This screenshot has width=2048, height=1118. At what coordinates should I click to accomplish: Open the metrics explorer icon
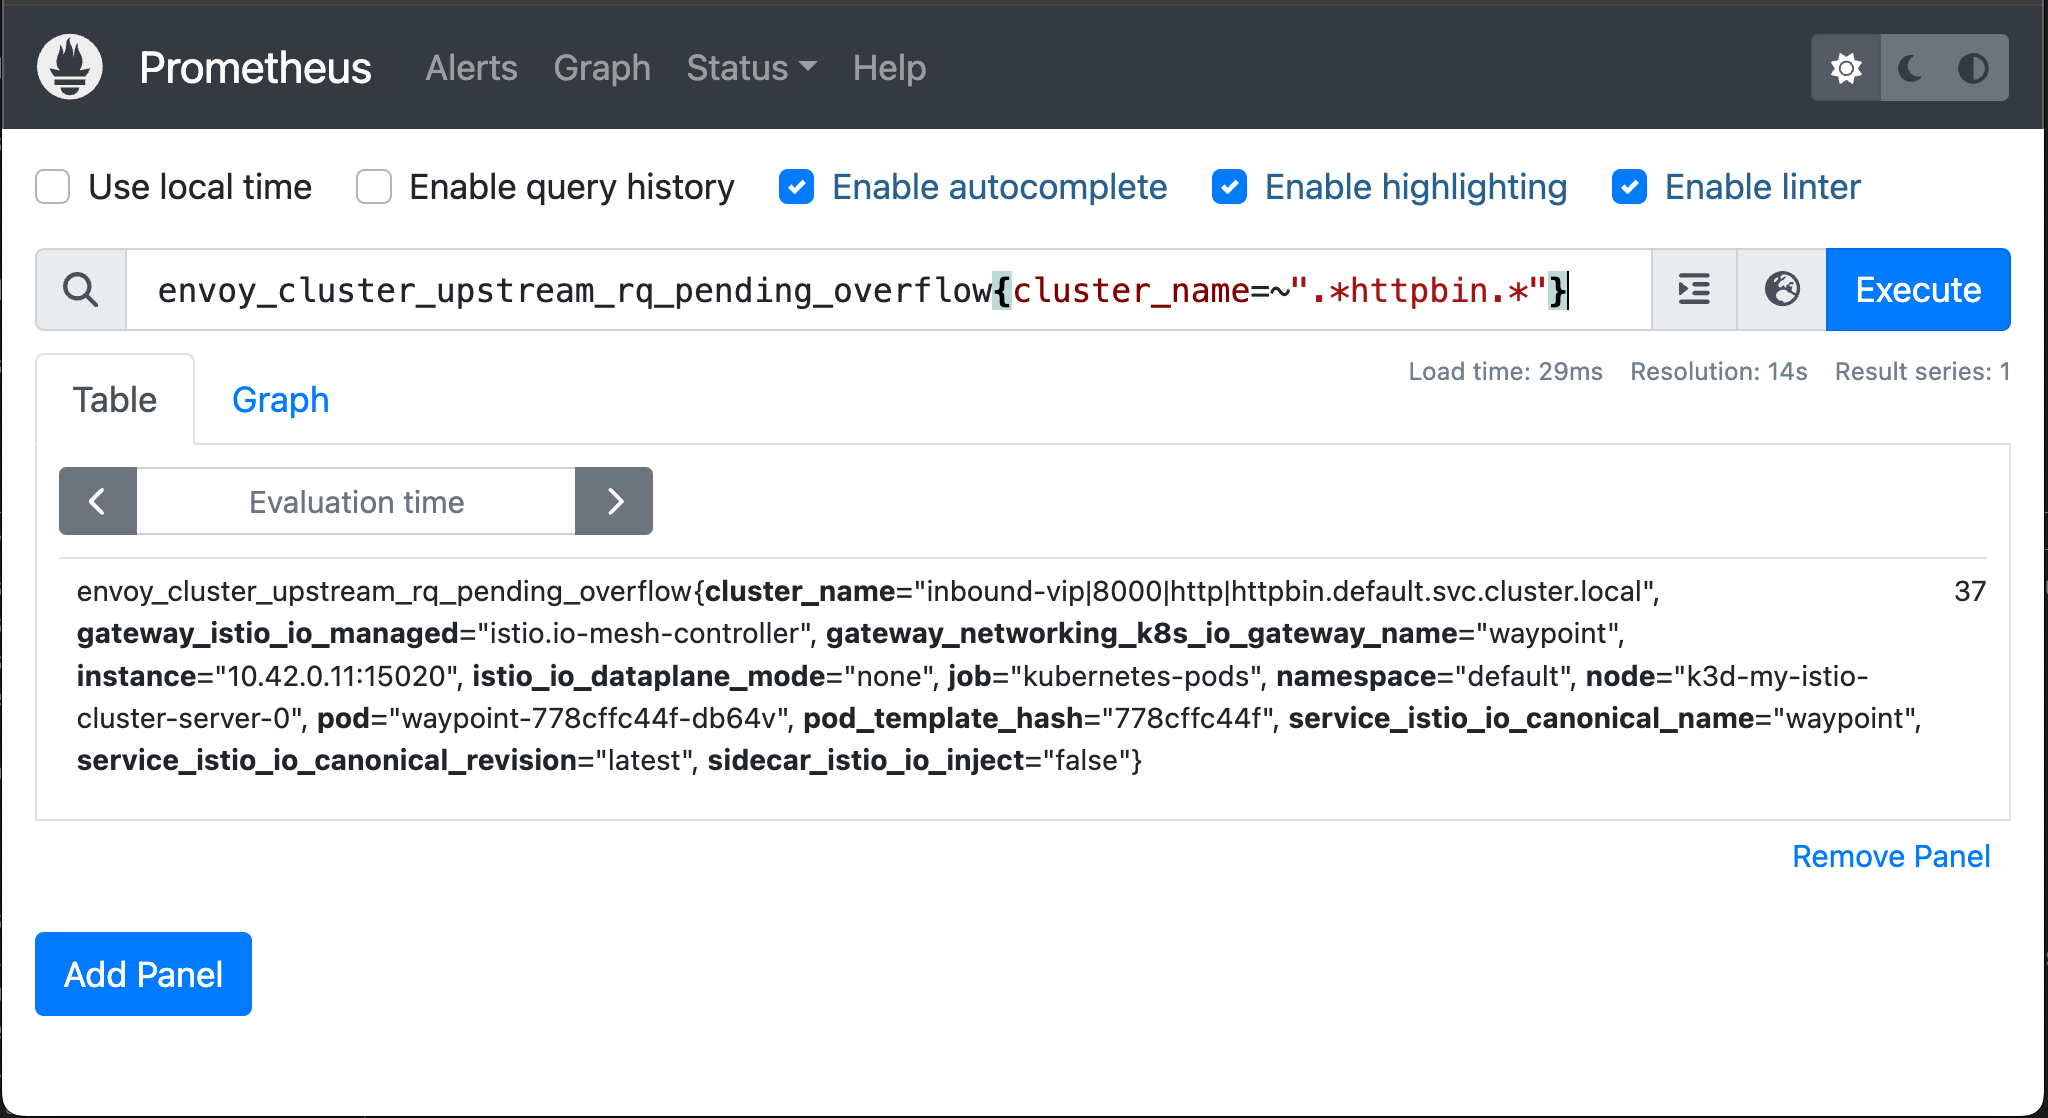pos(1692,289)
